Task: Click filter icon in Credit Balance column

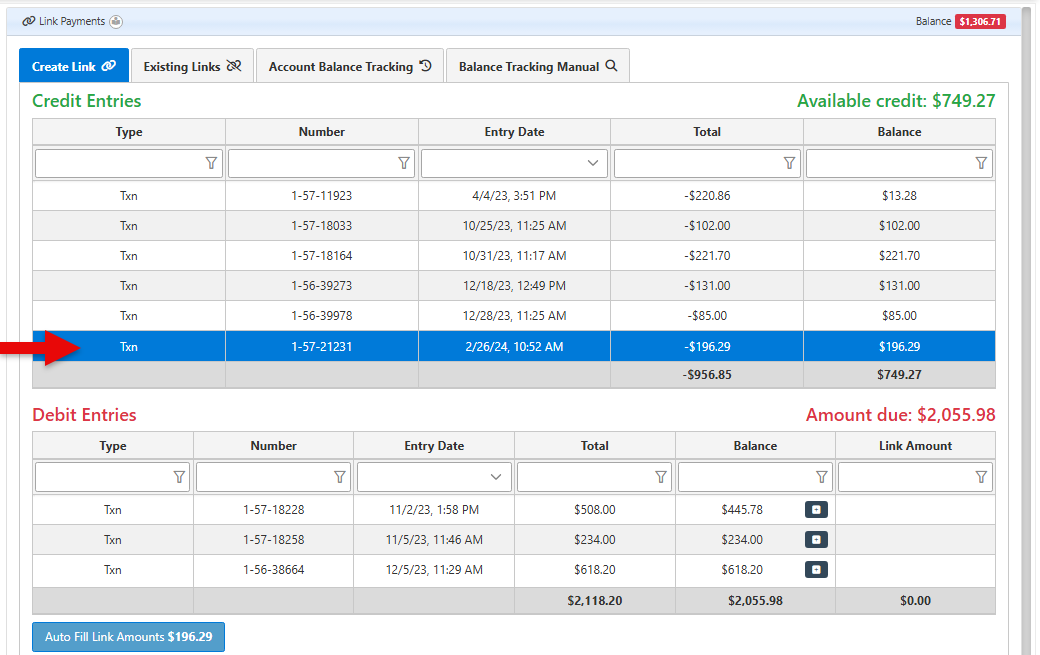Action: pos(981,163)
